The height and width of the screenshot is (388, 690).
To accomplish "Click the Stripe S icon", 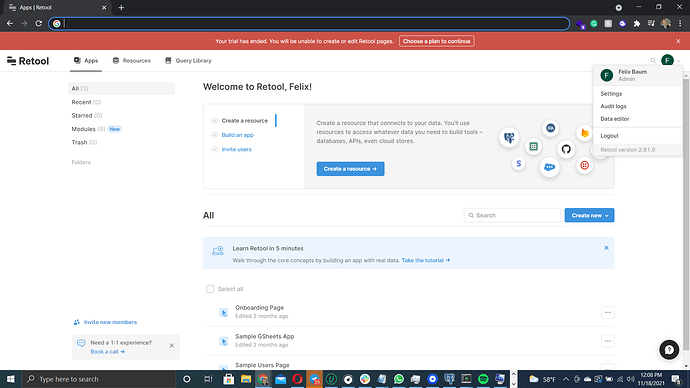I will [519, 164].
